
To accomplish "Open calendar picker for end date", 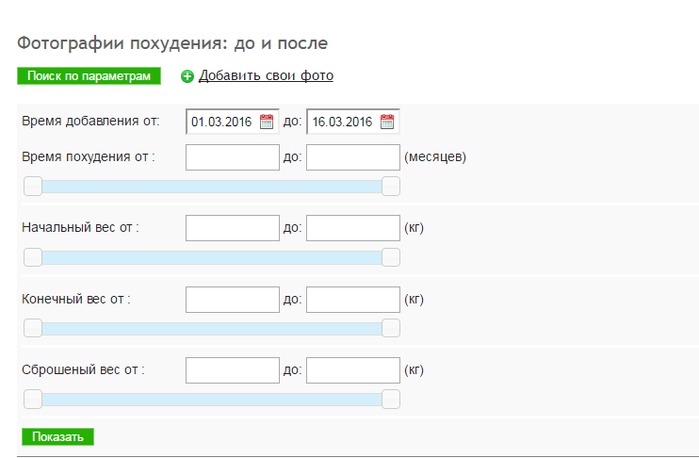I will 387,122.
